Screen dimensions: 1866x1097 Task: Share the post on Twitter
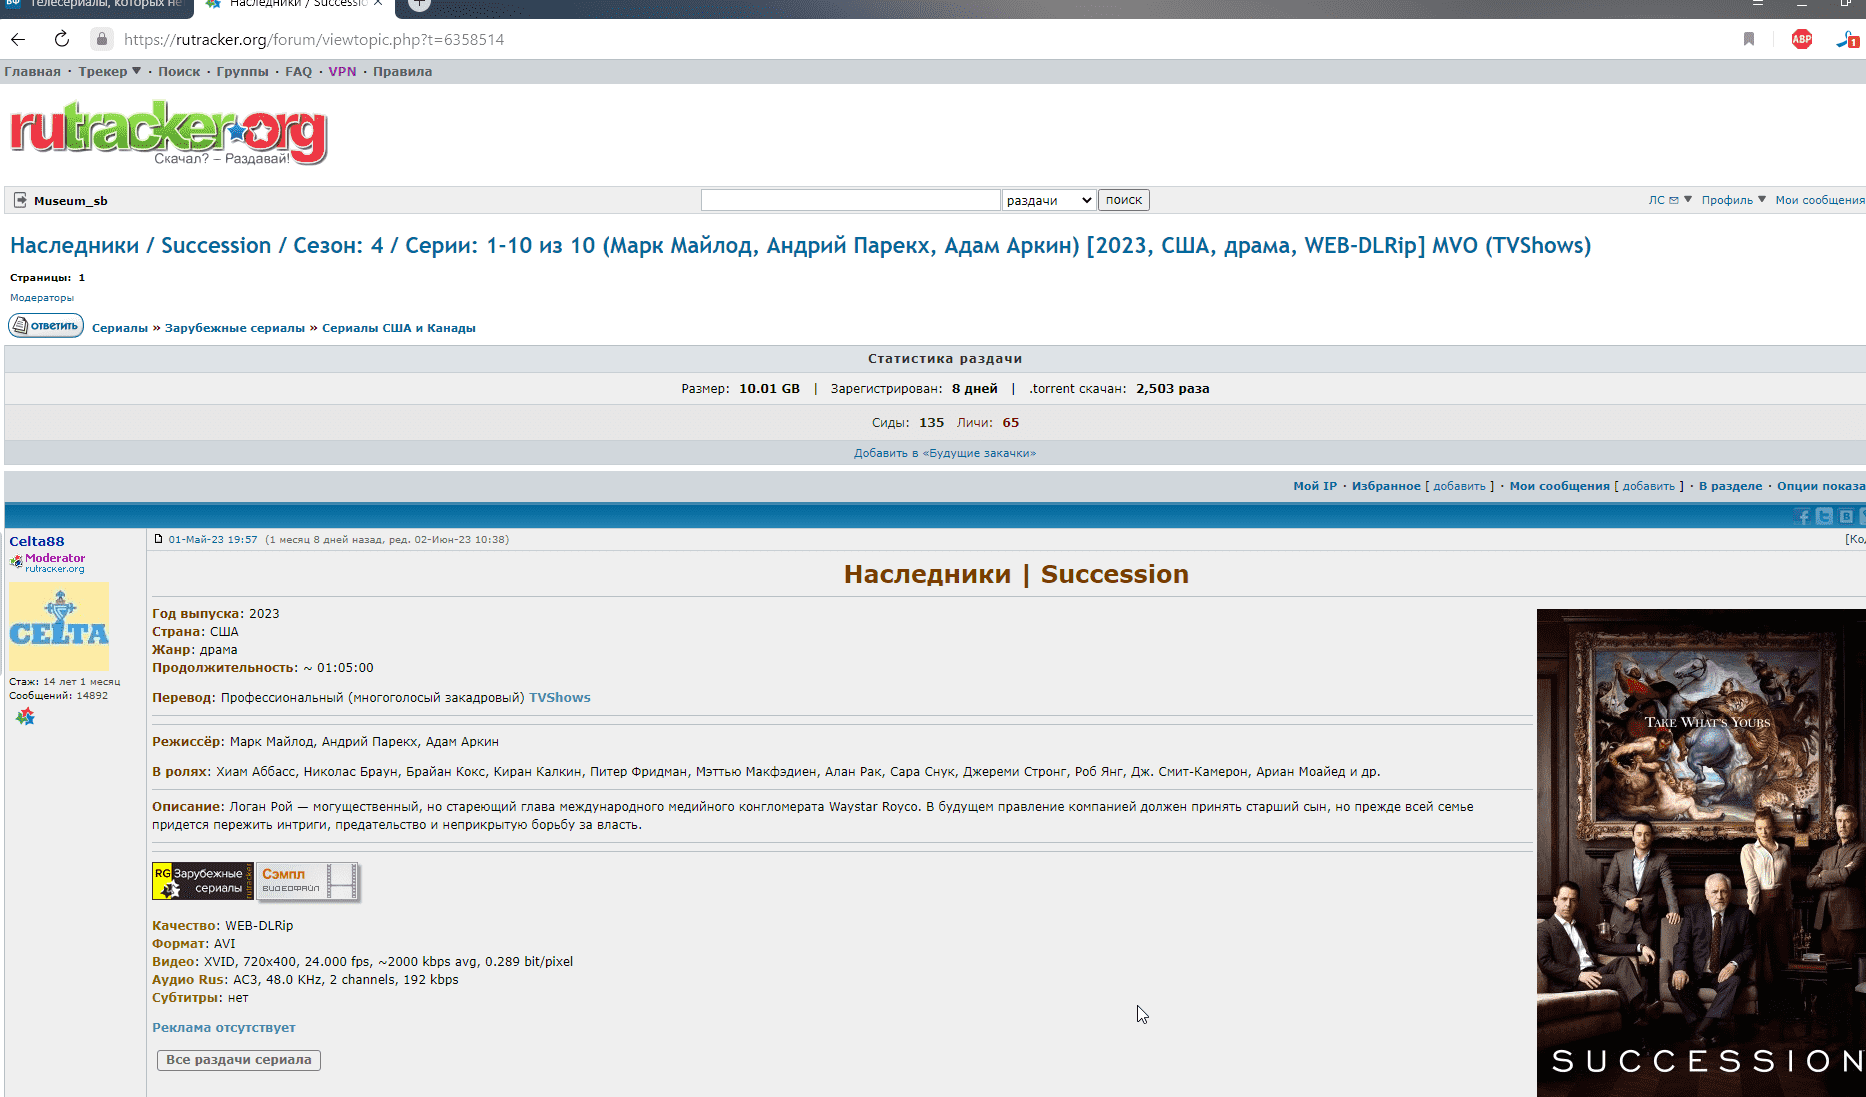(x=1824, y=516)
